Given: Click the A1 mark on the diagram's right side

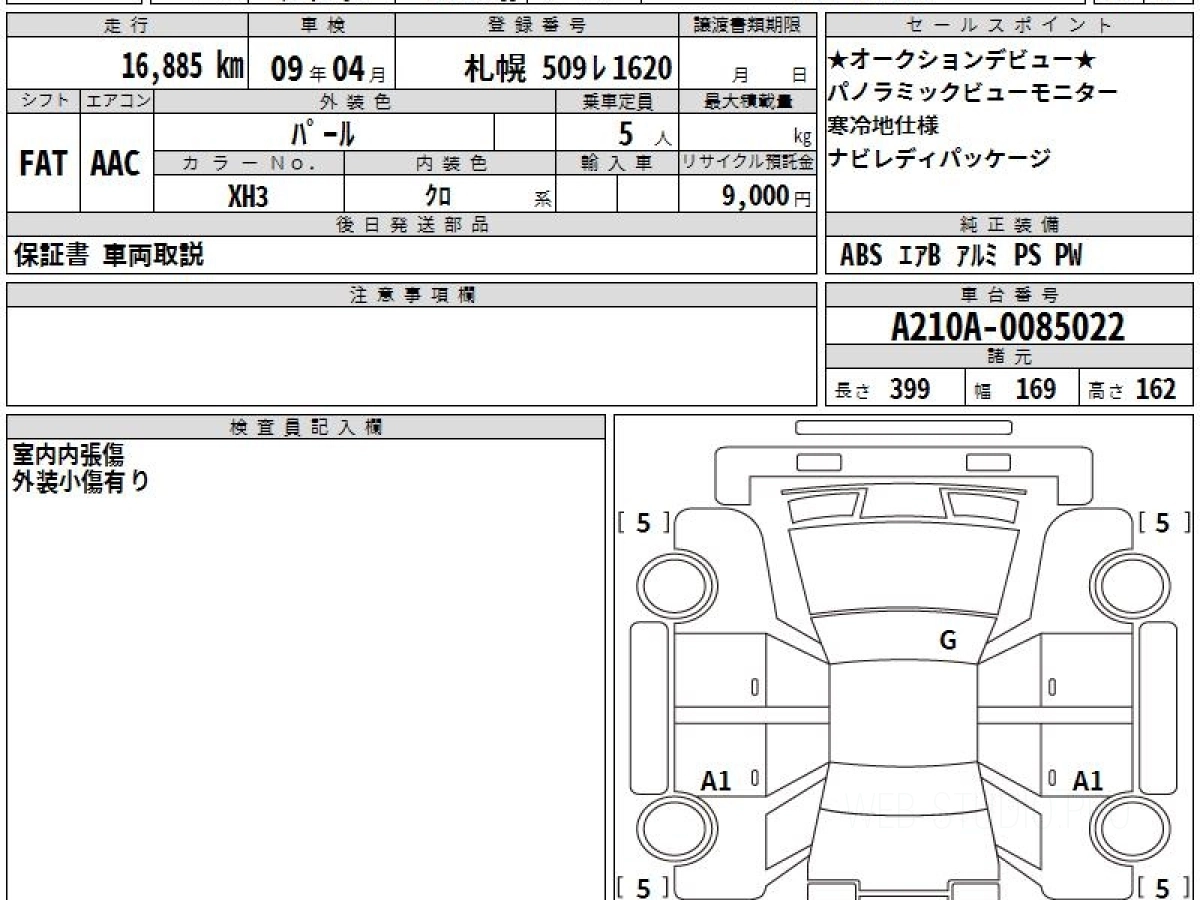Looking at the screenshot, I should tap(1088, 781).
